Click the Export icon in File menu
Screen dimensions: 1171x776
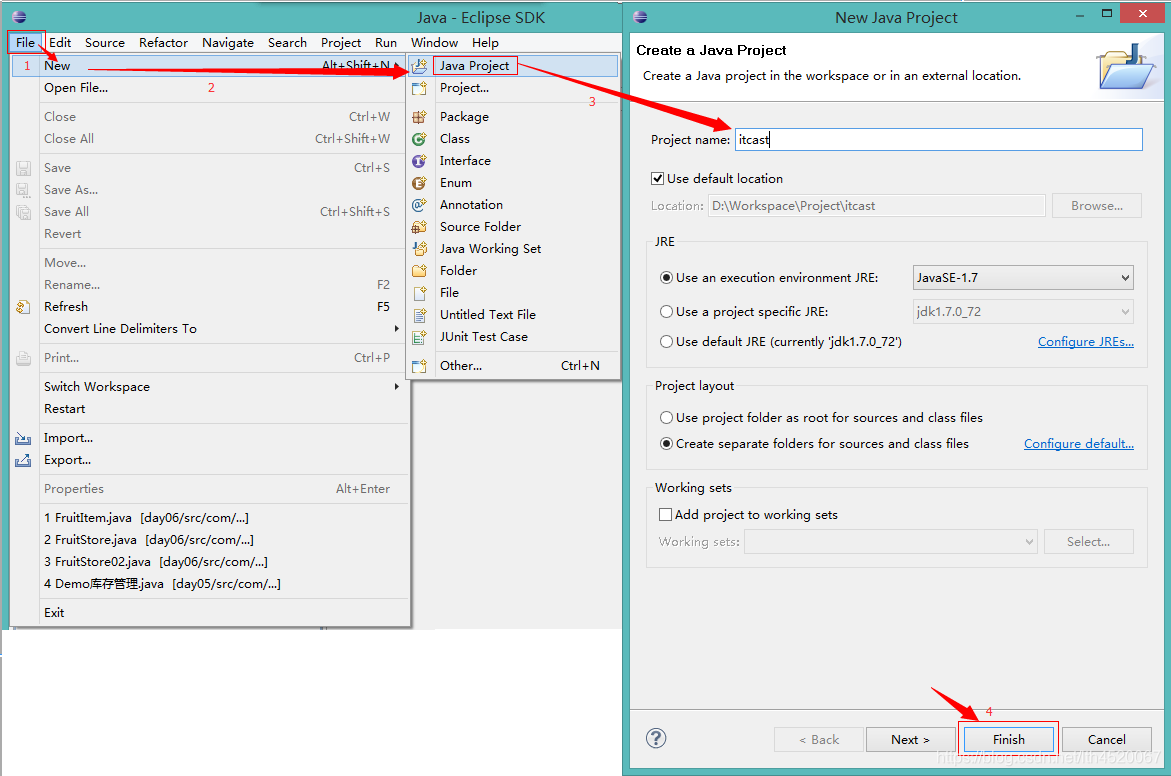pos(24,460)
